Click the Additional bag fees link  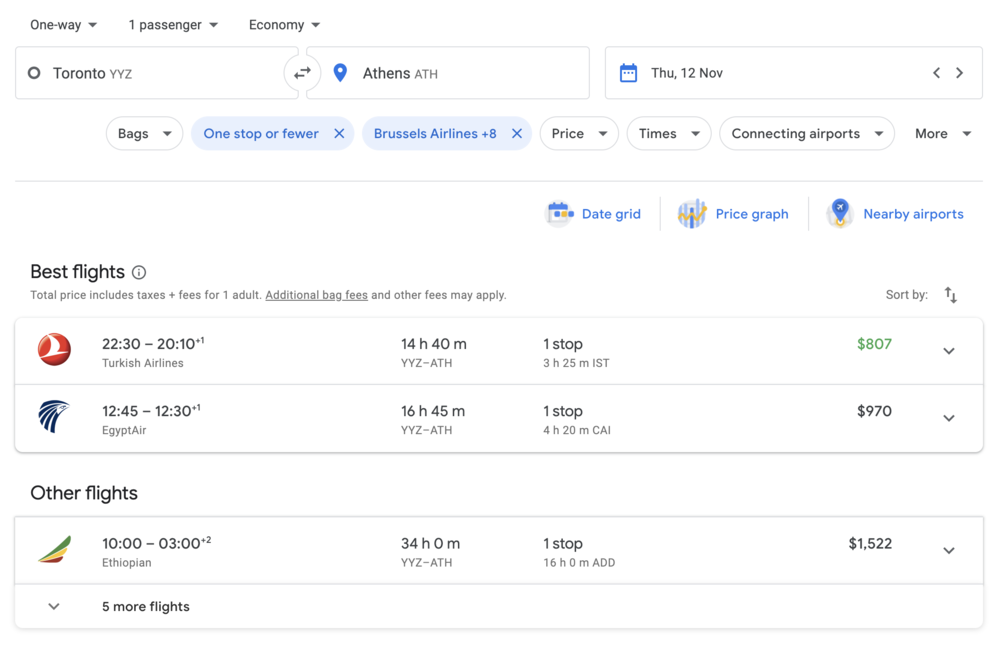[316, 295]
